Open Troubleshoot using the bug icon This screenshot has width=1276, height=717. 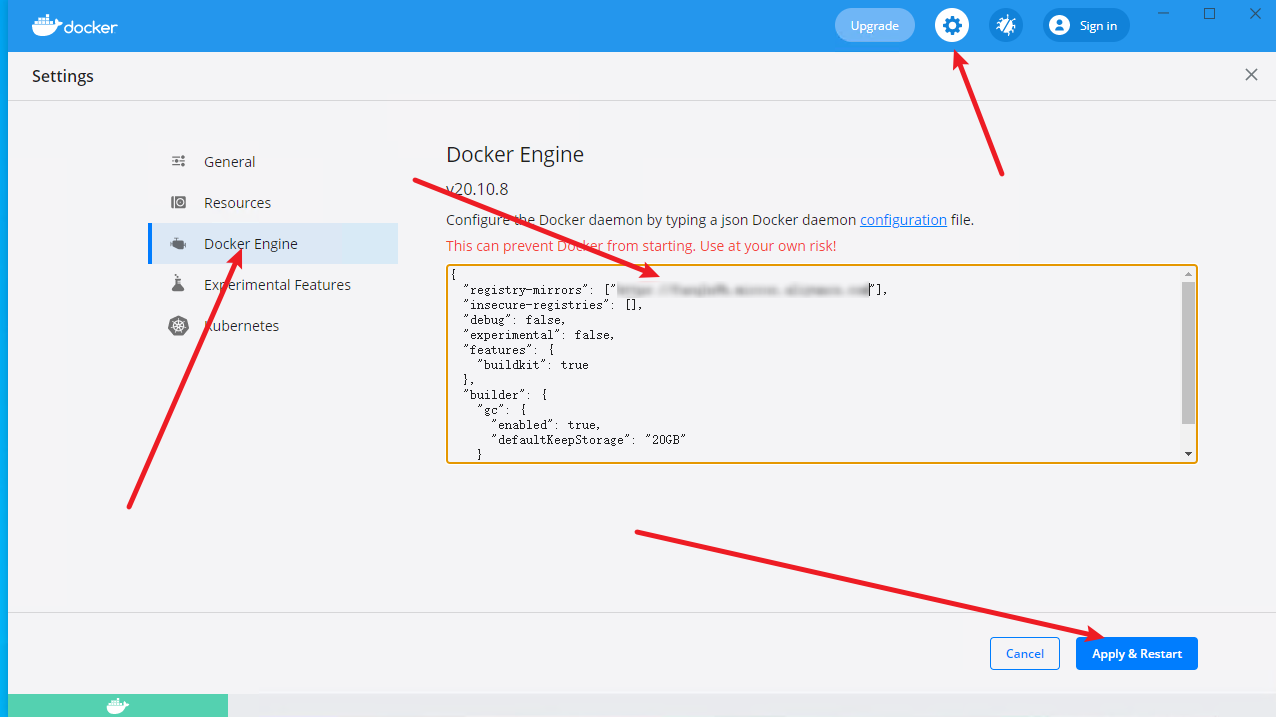[1006, 26]
